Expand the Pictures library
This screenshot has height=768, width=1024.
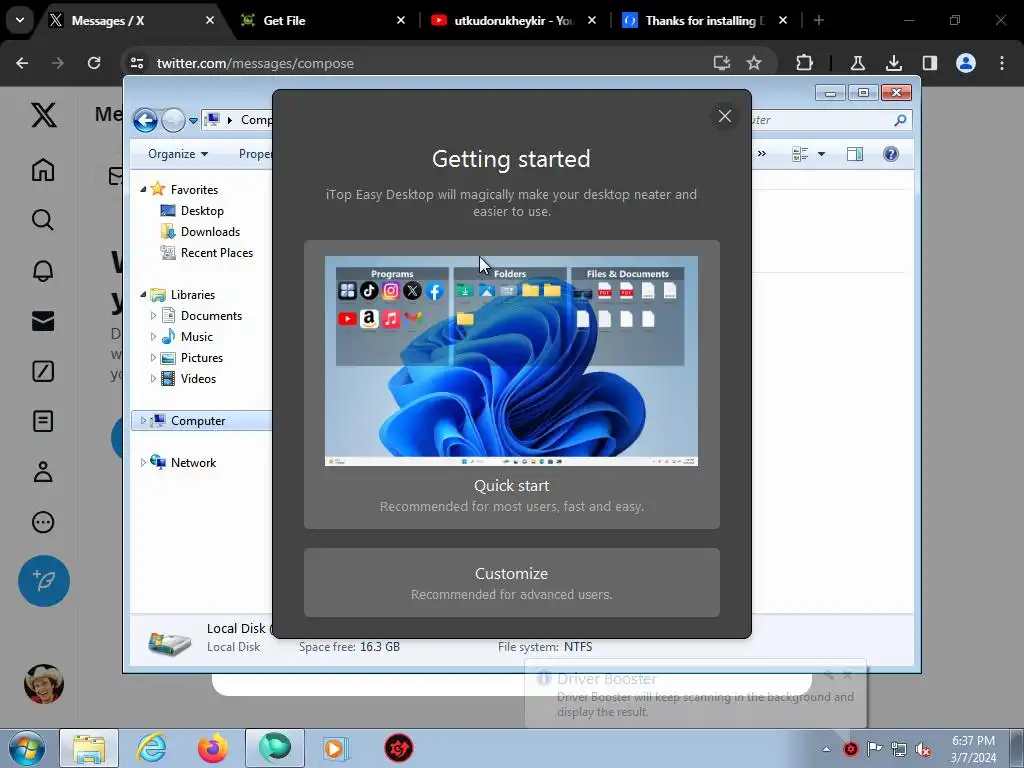click(x=153, y=358)
